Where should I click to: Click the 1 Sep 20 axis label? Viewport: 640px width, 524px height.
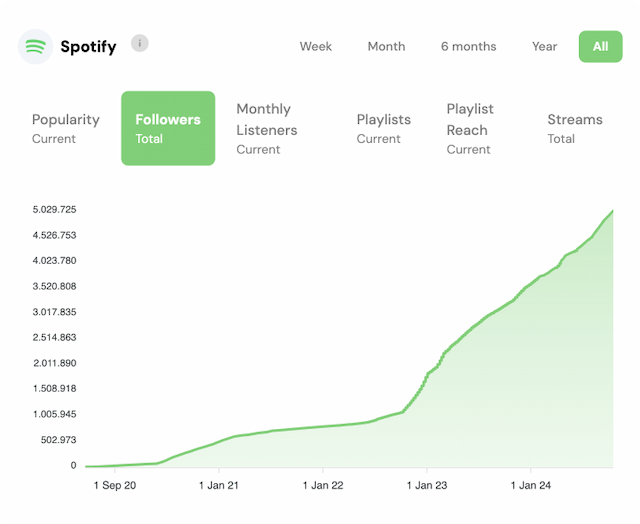click(114, 486)
